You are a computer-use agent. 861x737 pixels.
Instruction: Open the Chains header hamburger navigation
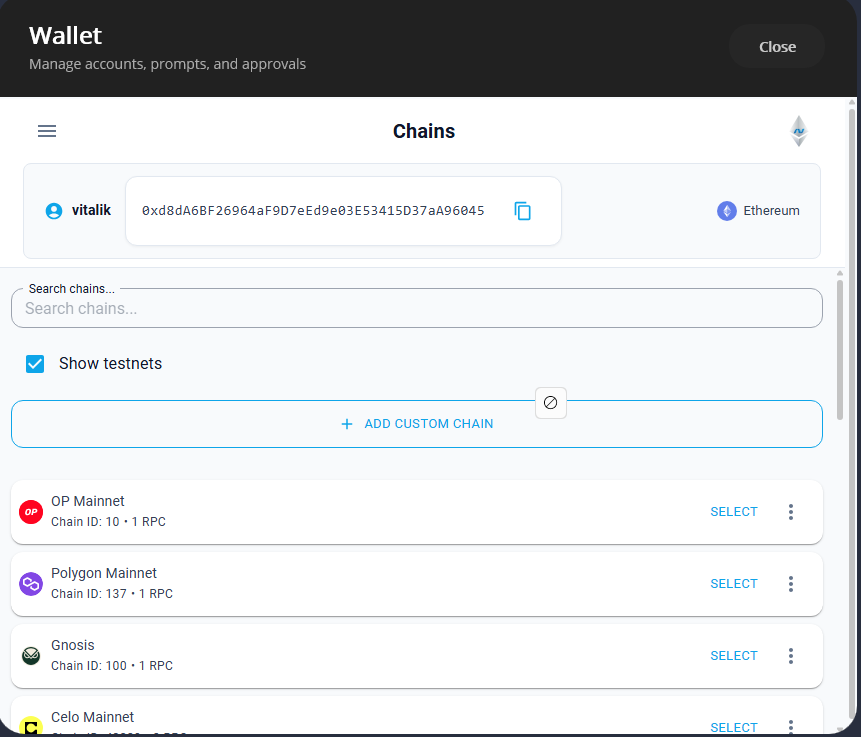click(46, 130)
